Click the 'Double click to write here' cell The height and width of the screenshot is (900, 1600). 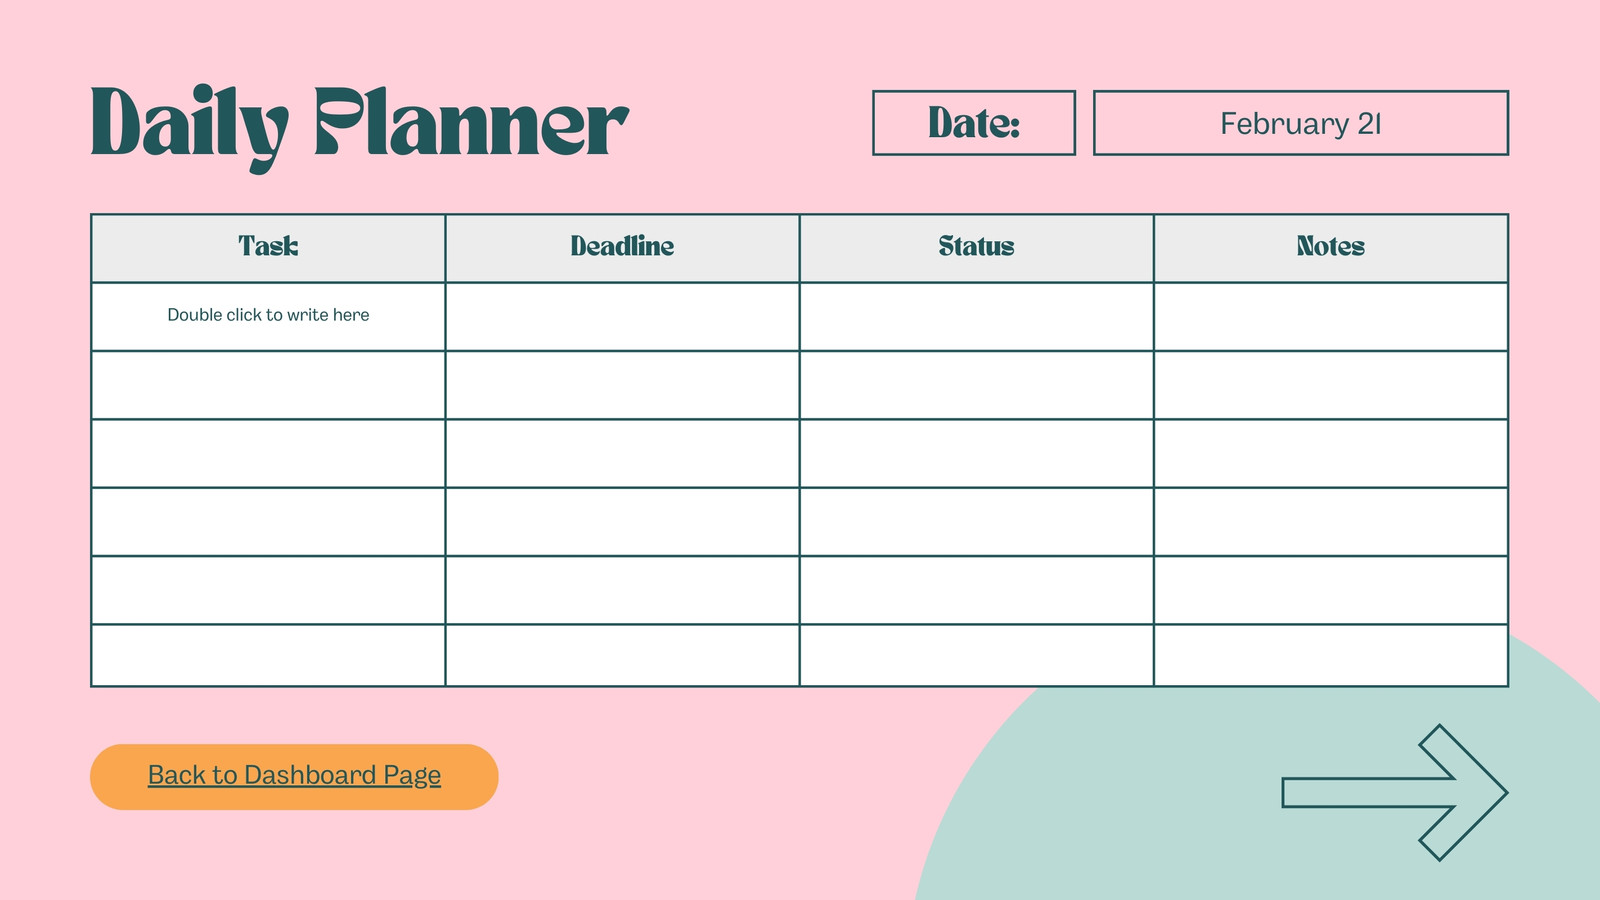coord(268,316)
